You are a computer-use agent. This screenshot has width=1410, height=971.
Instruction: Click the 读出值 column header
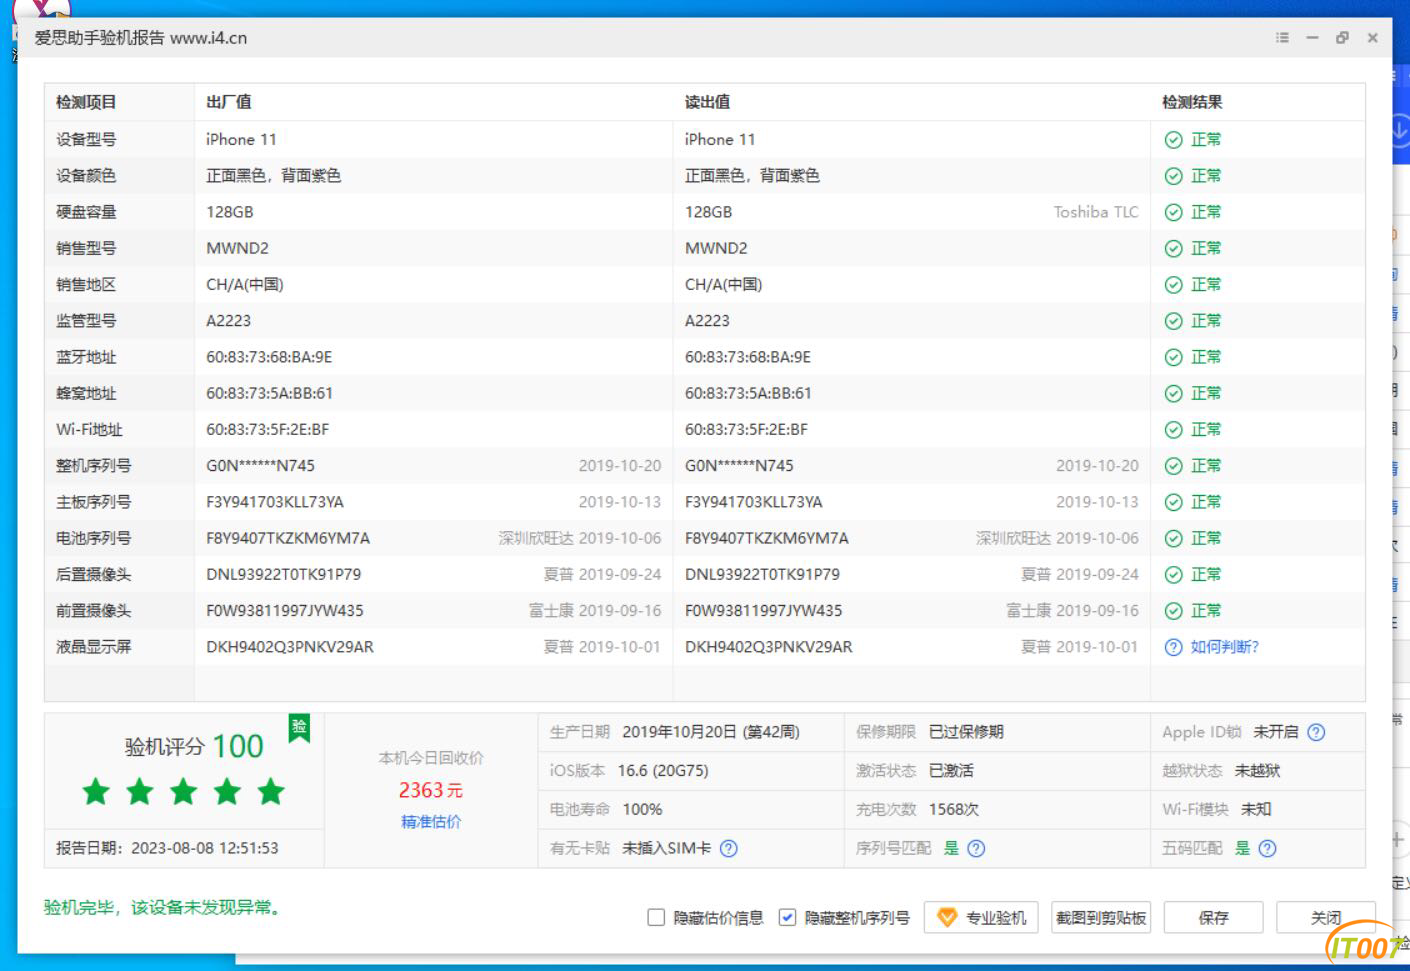pyautogui.click(x=707, y=102)
